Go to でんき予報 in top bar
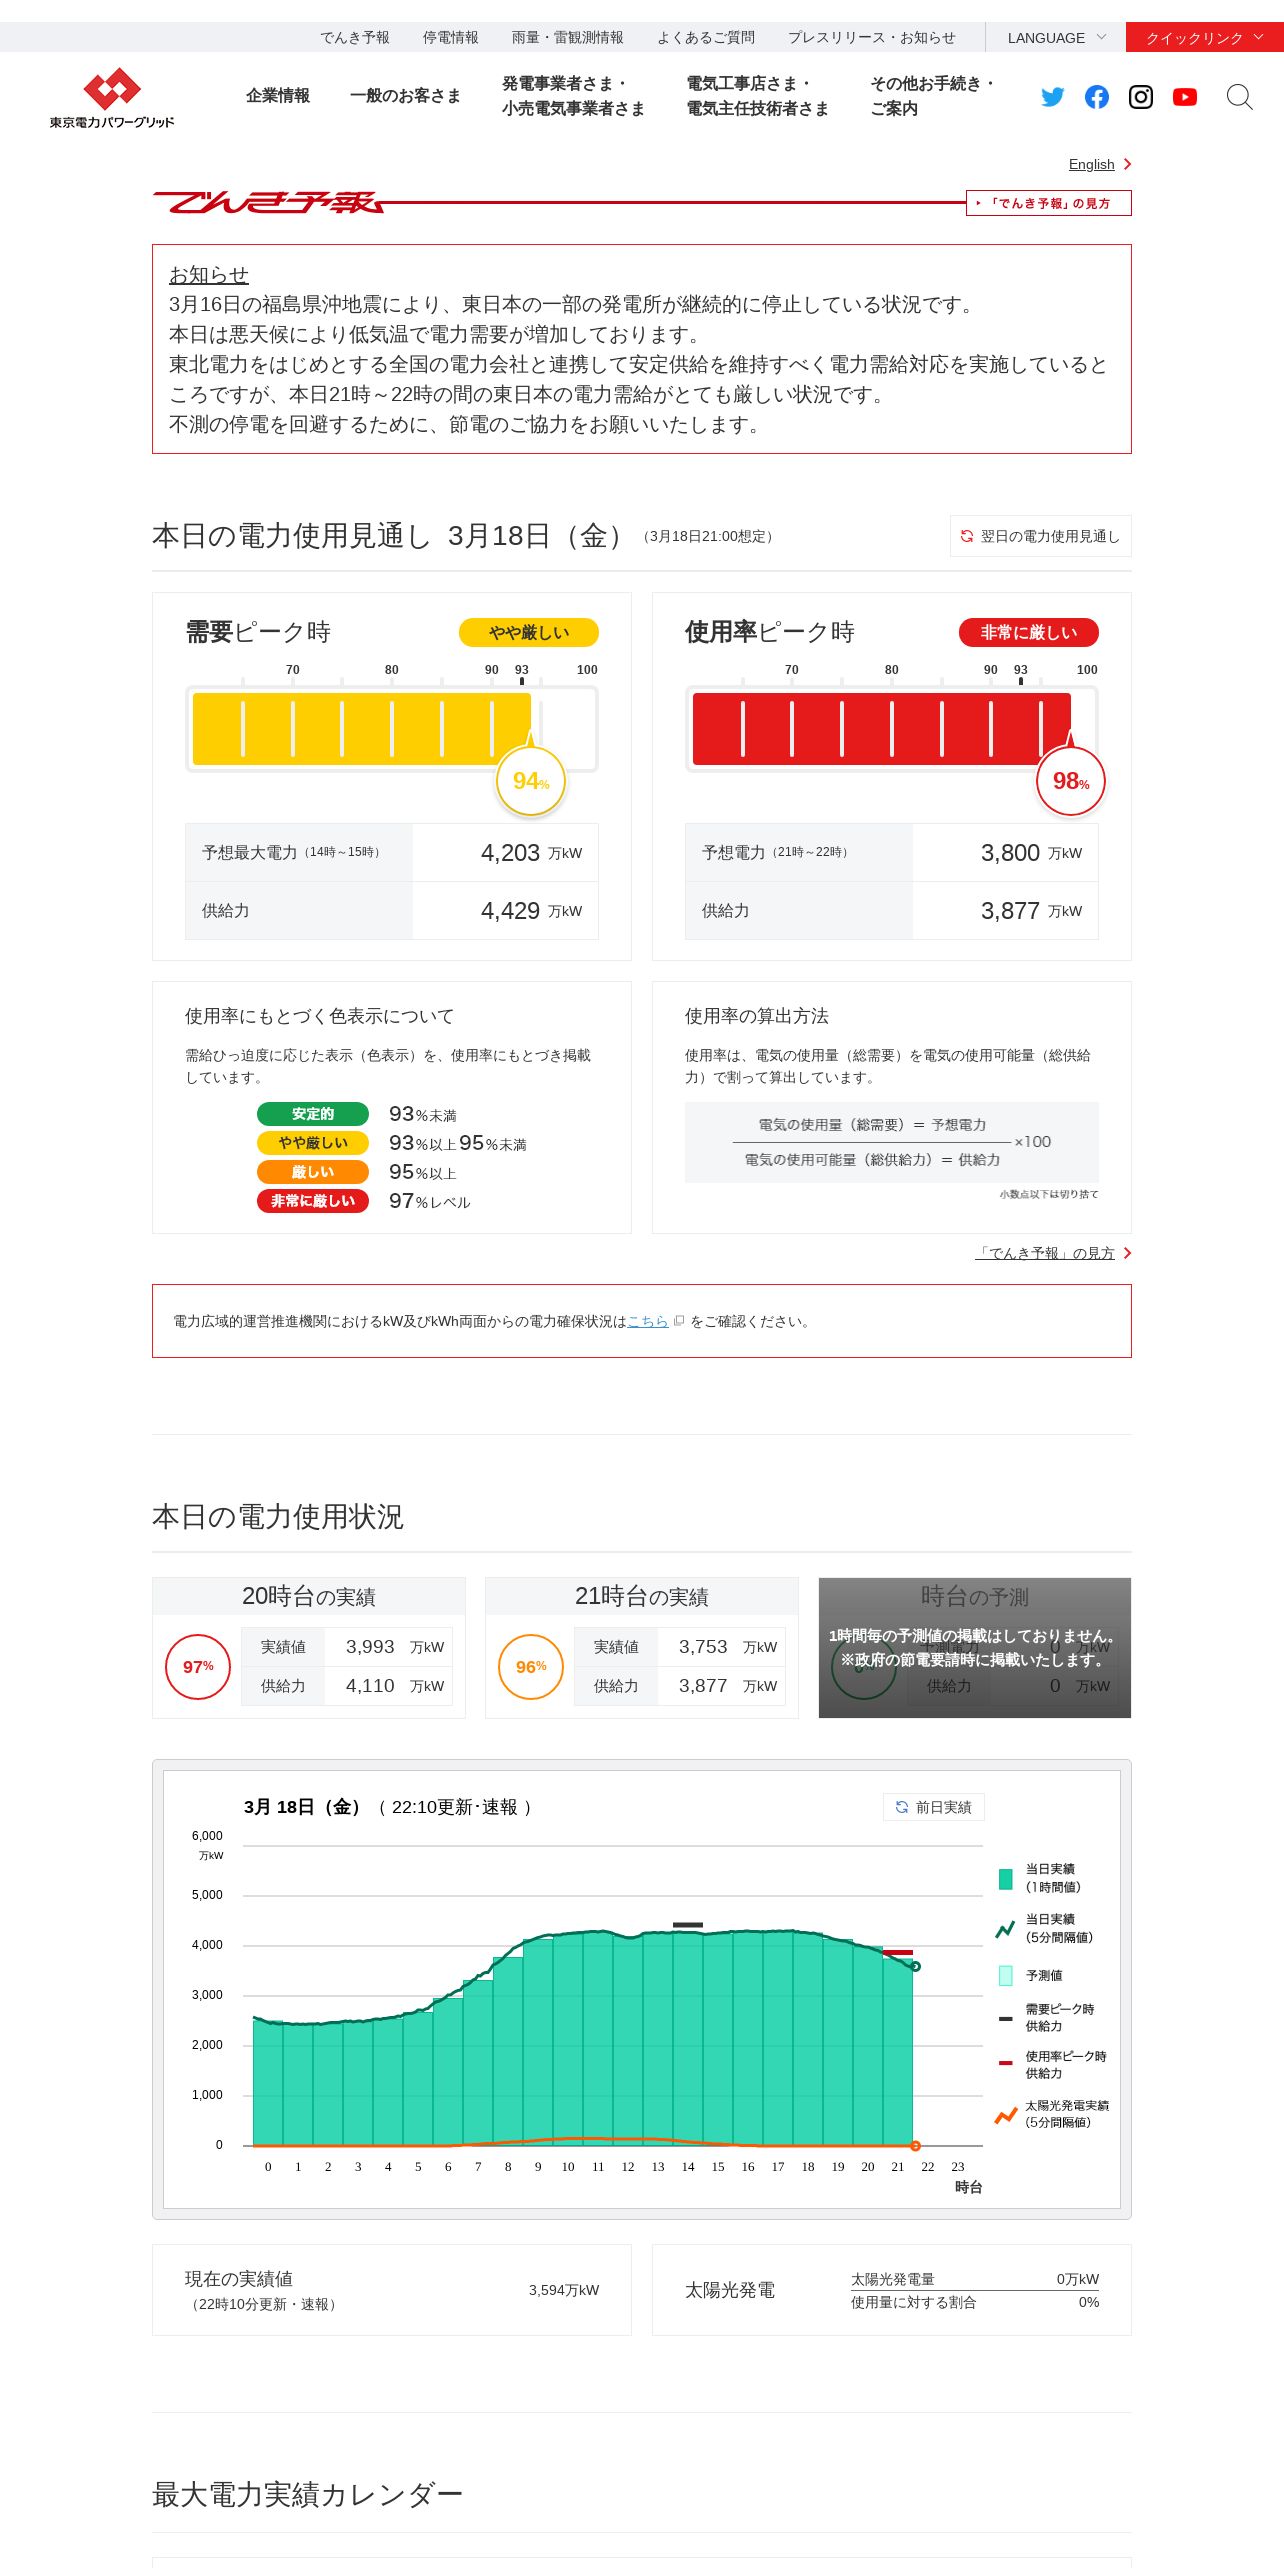The width and height of the screenshot is (1284, 2568). (x=355, y=37)
